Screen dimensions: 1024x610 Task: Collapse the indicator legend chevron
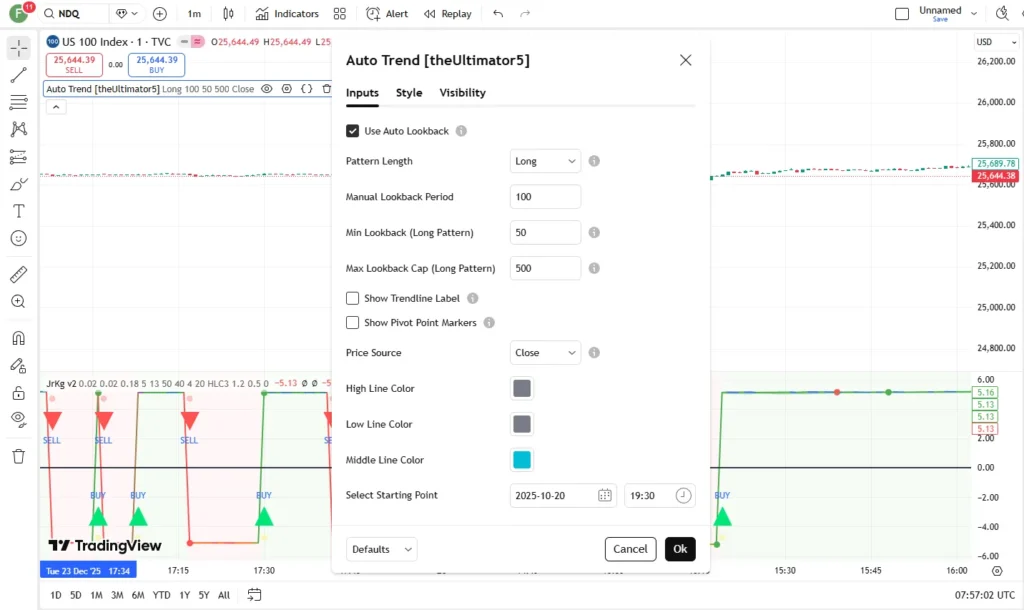click(x=56, y=107)
